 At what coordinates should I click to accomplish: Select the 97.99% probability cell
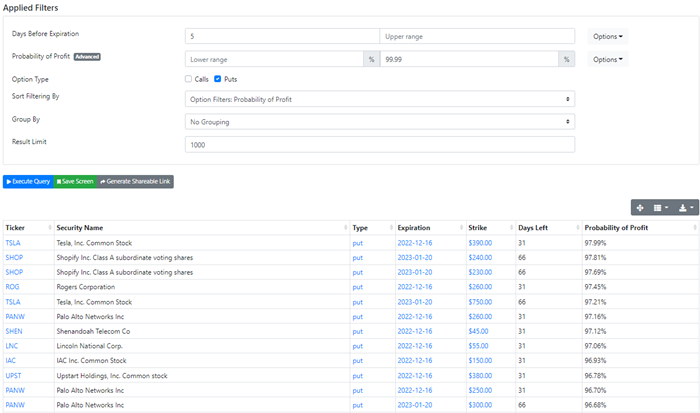pos(641,243)
